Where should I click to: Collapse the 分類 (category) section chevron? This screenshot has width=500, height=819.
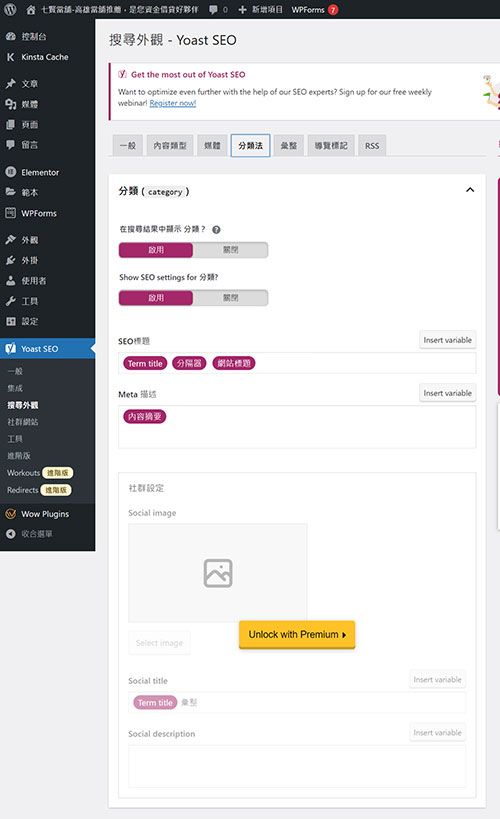(x=470, y=190)
